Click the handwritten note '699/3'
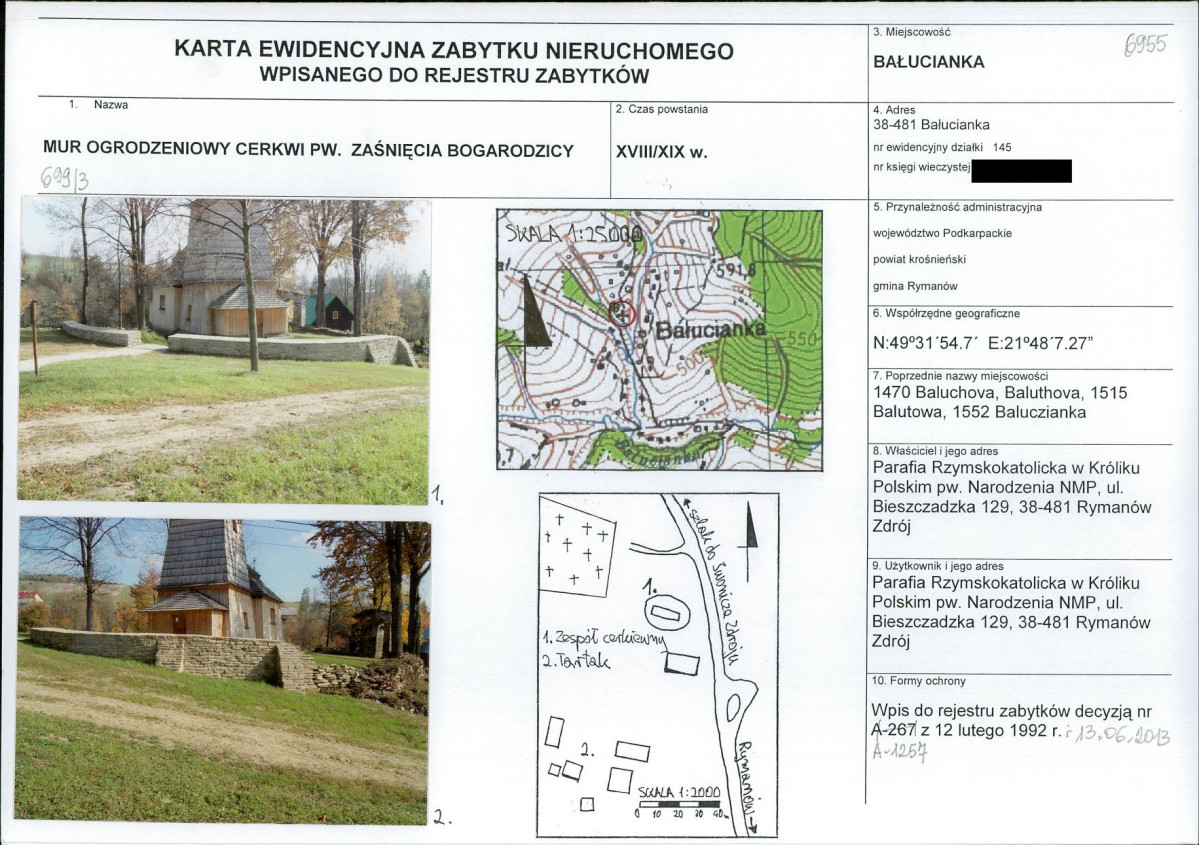 pyautogui.click(x=65, y=178)
